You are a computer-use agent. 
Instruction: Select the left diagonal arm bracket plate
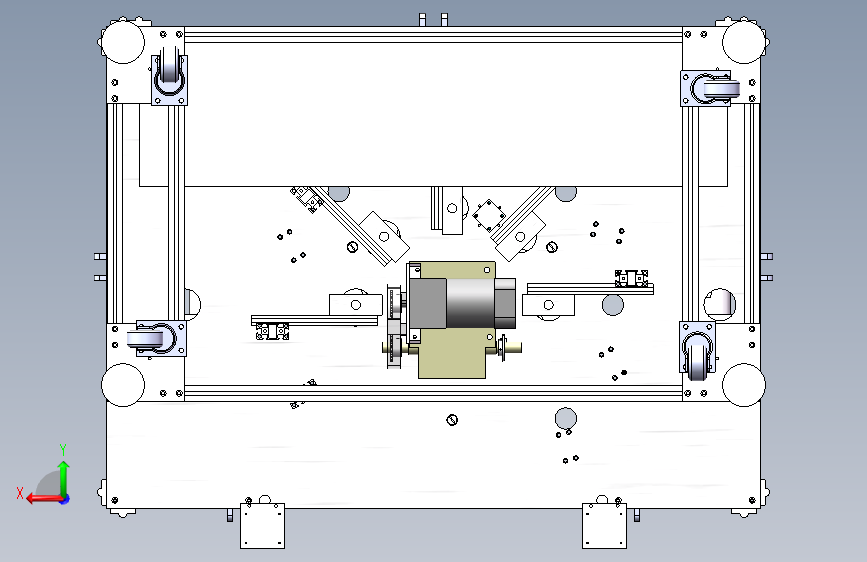[384, 236]
